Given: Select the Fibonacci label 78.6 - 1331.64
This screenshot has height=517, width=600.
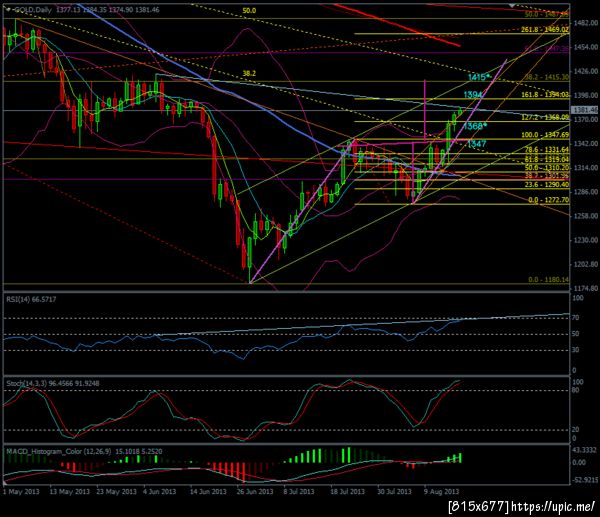Looking at the screenshot, I should [x=547, y=150].
